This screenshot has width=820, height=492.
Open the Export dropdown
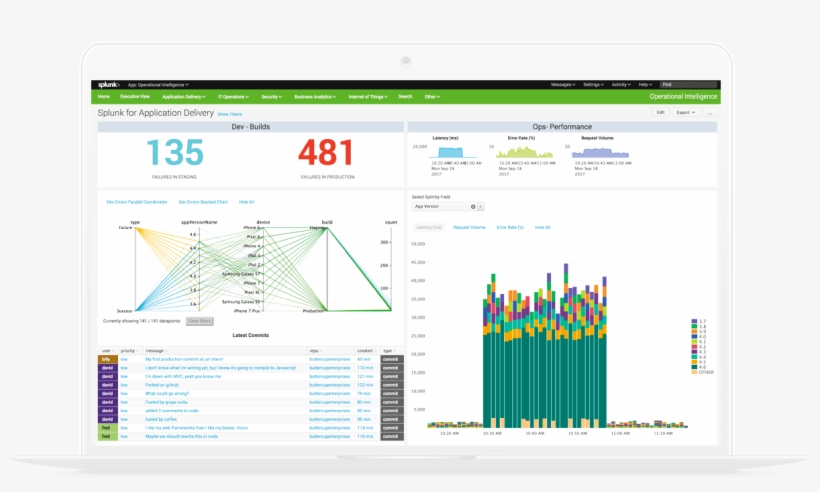(x=686, y=112)
